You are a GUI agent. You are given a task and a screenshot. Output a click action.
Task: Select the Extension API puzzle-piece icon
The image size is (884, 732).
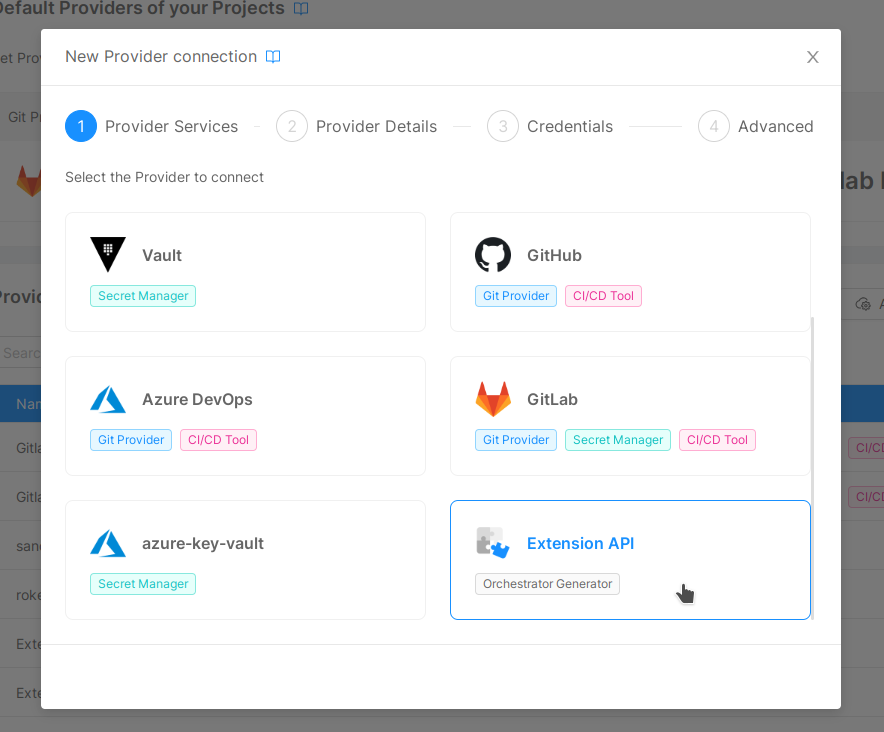pyautogui.click(x=493, y=542)
